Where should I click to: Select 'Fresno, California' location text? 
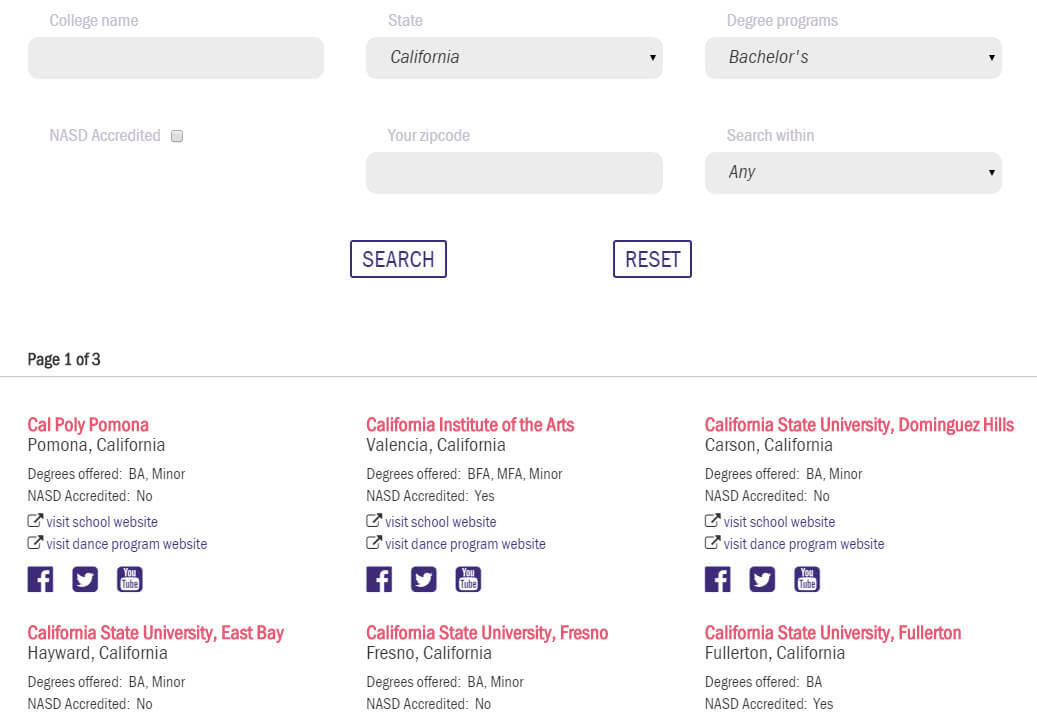(x=429, y=654)
